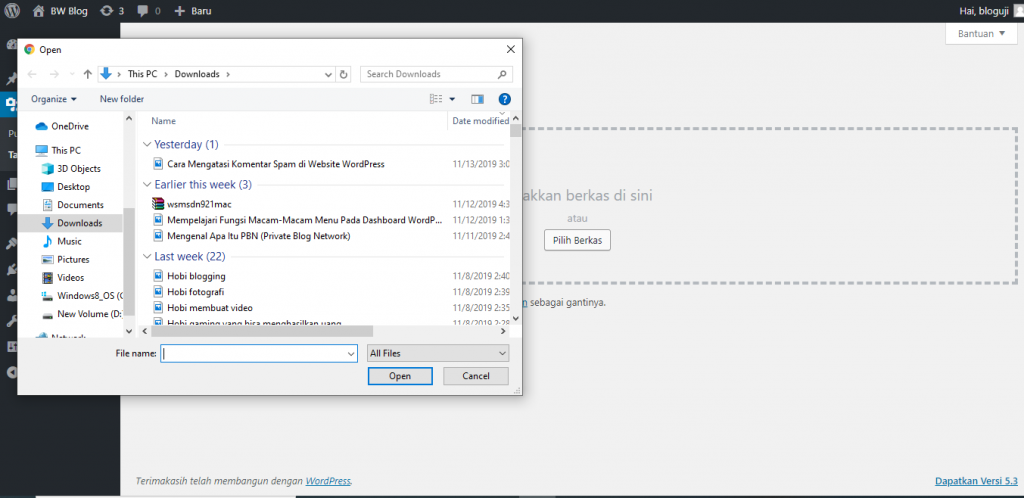1024x498 pixels.
Task: Open the Organize menu
Action: 54,99
